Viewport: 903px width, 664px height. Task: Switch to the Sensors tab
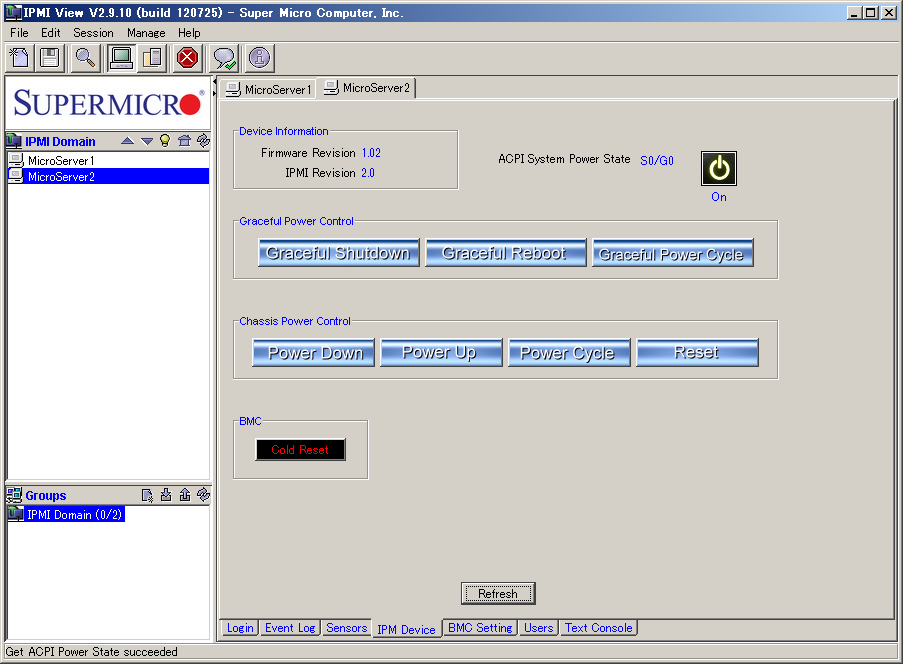[346, 628]
